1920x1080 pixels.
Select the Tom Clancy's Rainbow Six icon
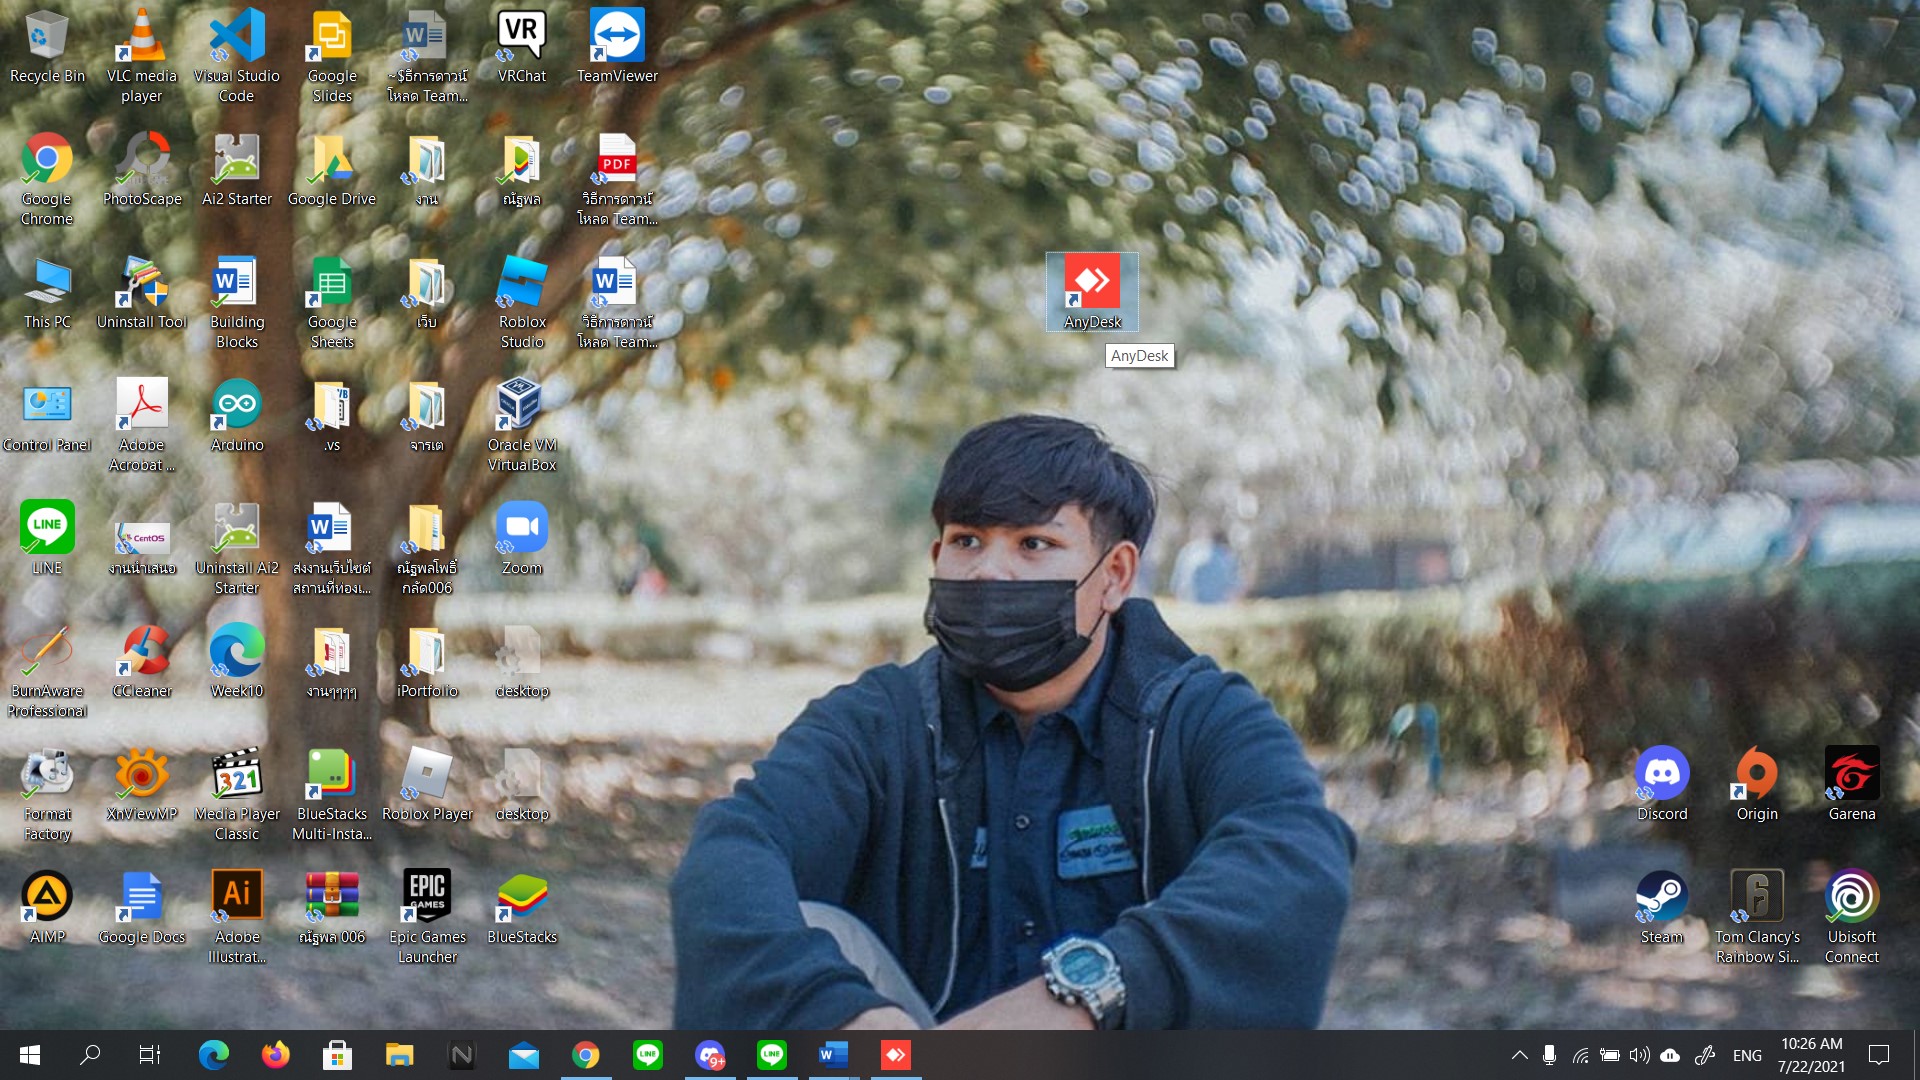pos(1757,918)
